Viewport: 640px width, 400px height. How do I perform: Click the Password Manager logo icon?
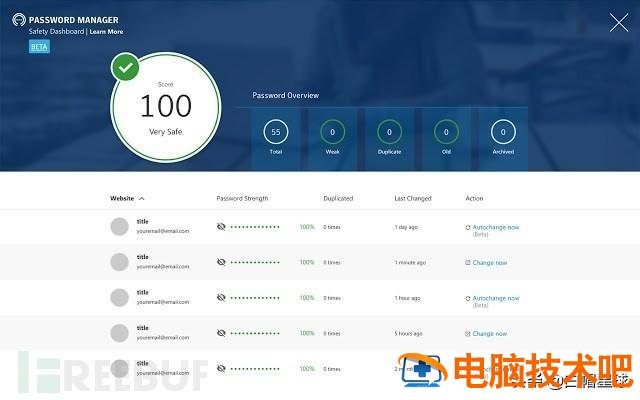pos(19,19)
